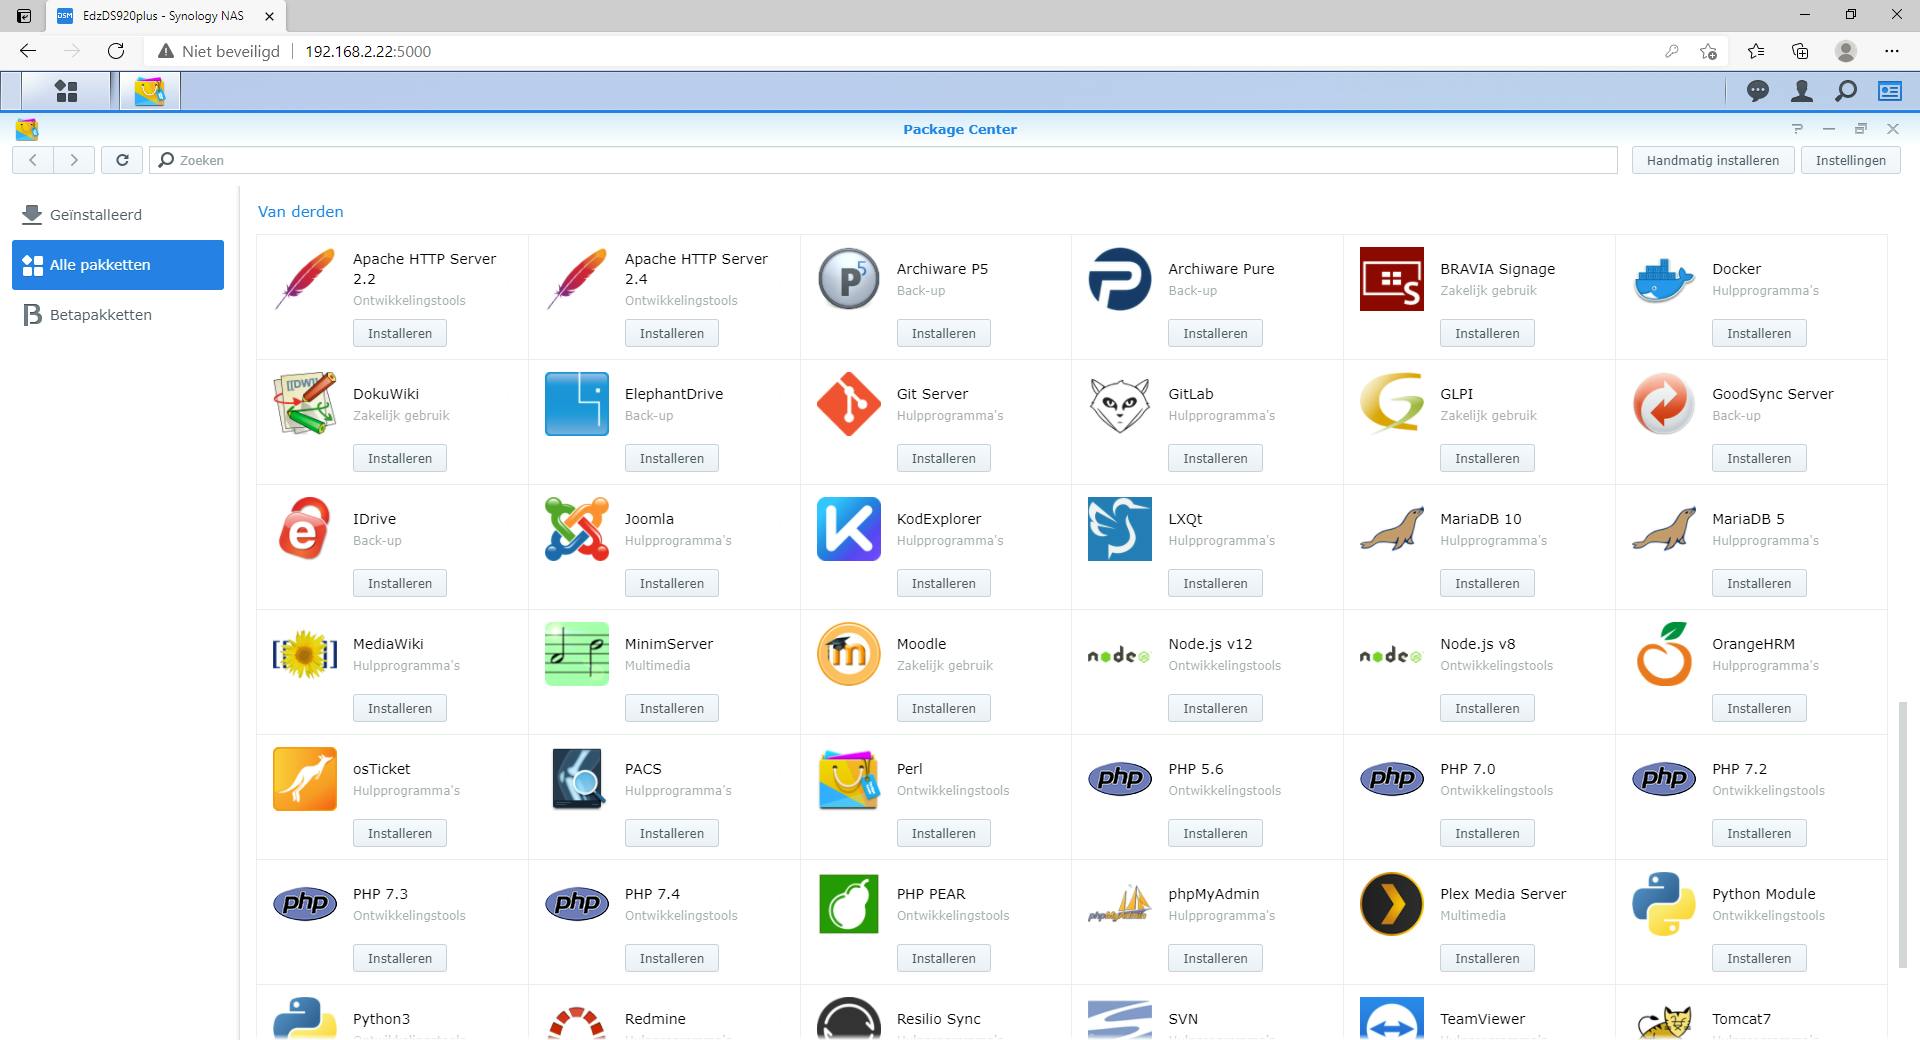Install Joomla package
Screen dimensions: 1920x1040
(x=671, y=583)
